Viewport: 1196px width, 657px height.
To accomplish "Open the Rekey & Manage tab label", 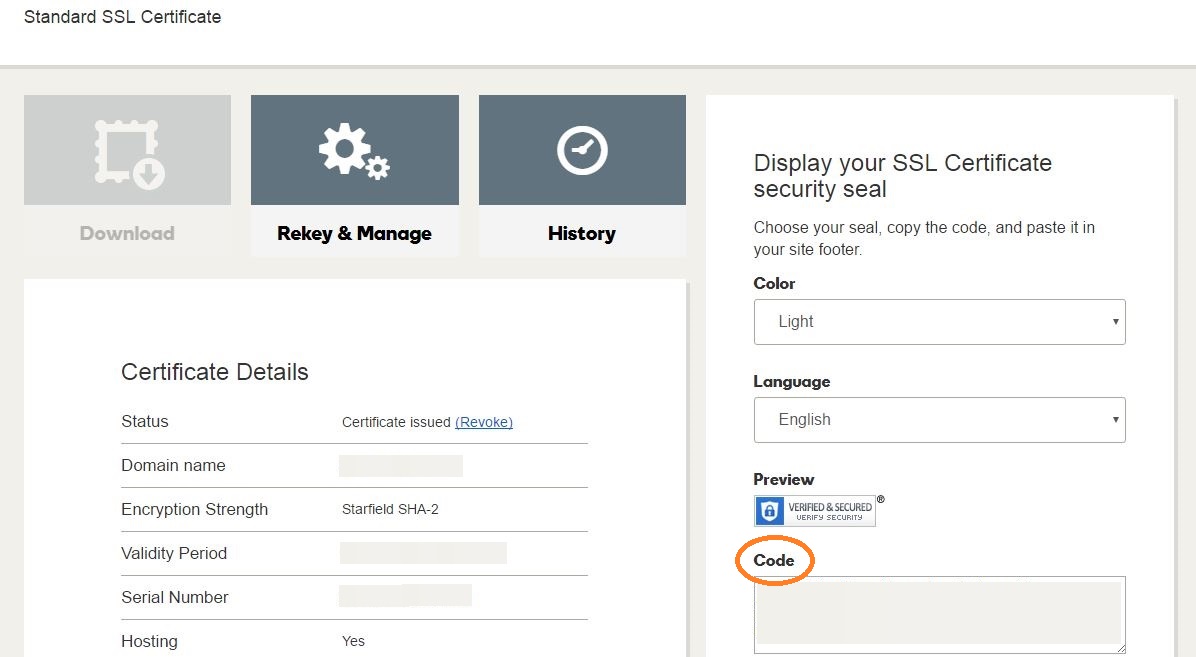I will [x=354, y=233].
